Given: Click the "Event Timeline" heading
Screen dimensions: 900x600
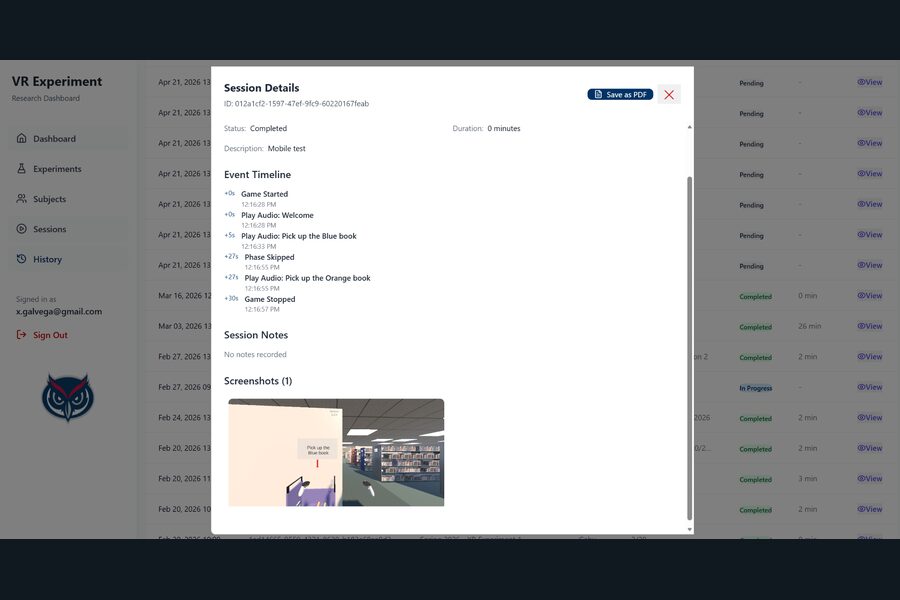Looking at the screenshot, I should tap(257, 175).
